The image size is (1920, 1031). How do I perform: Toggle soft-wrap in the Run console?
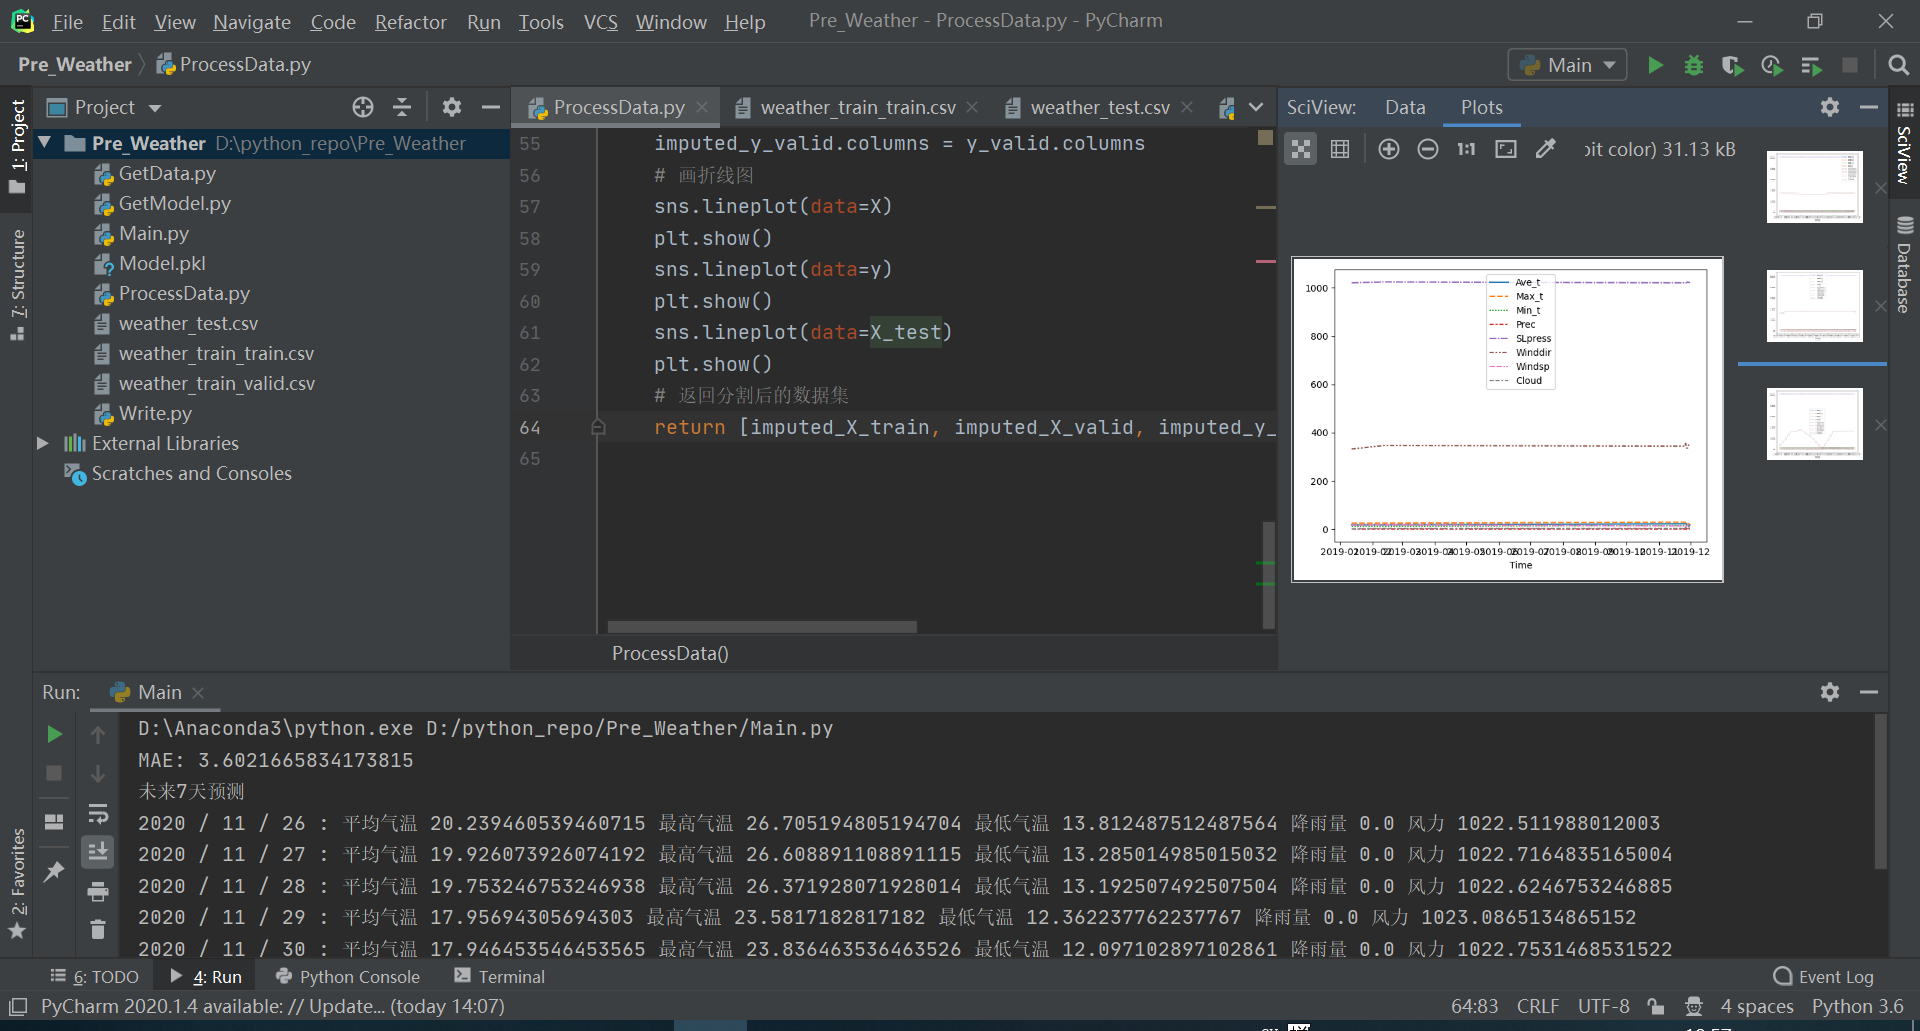click(98, 813)
